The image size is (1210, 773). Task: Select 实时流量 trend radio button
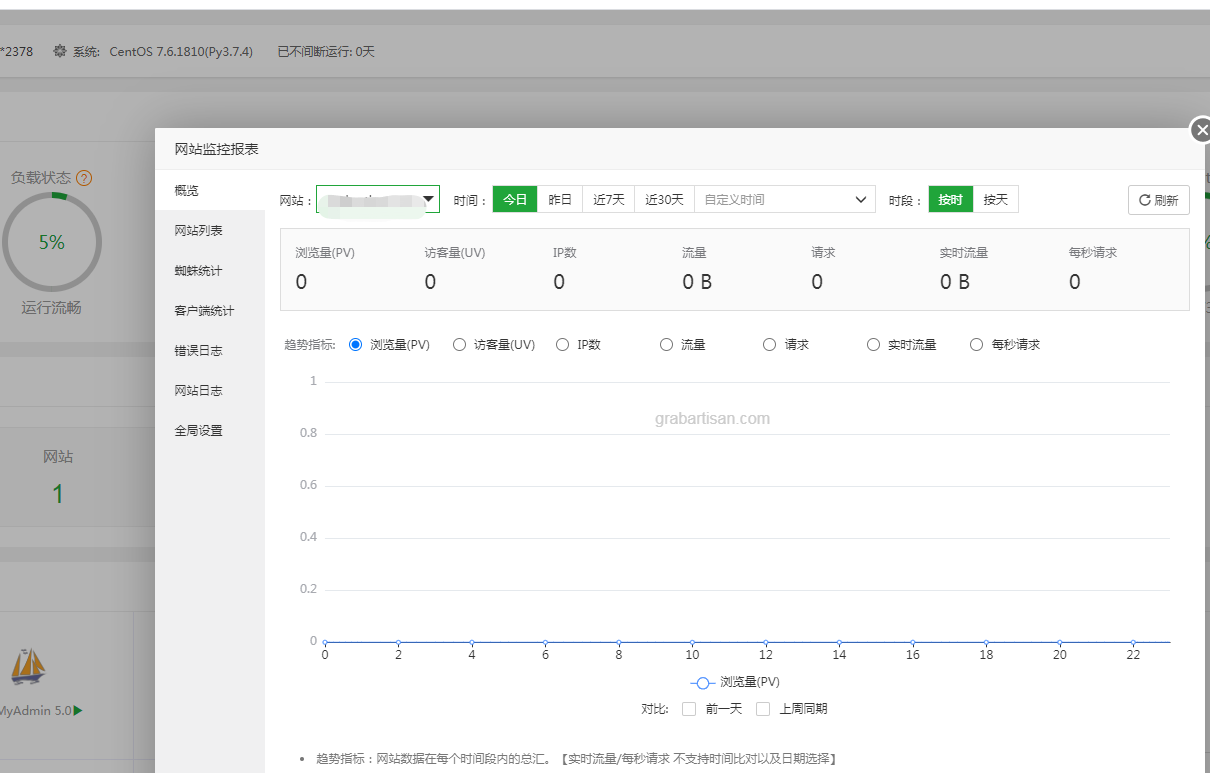[873, 344]
